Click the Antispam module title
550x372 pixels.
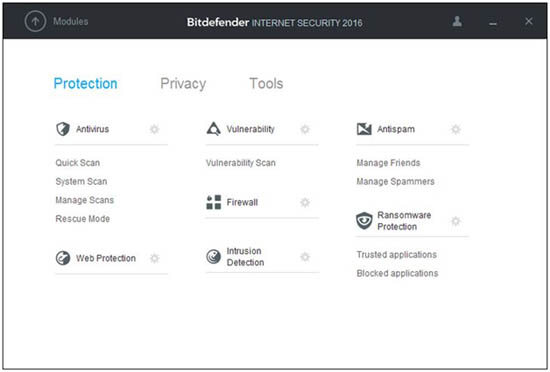click(396, 129)
